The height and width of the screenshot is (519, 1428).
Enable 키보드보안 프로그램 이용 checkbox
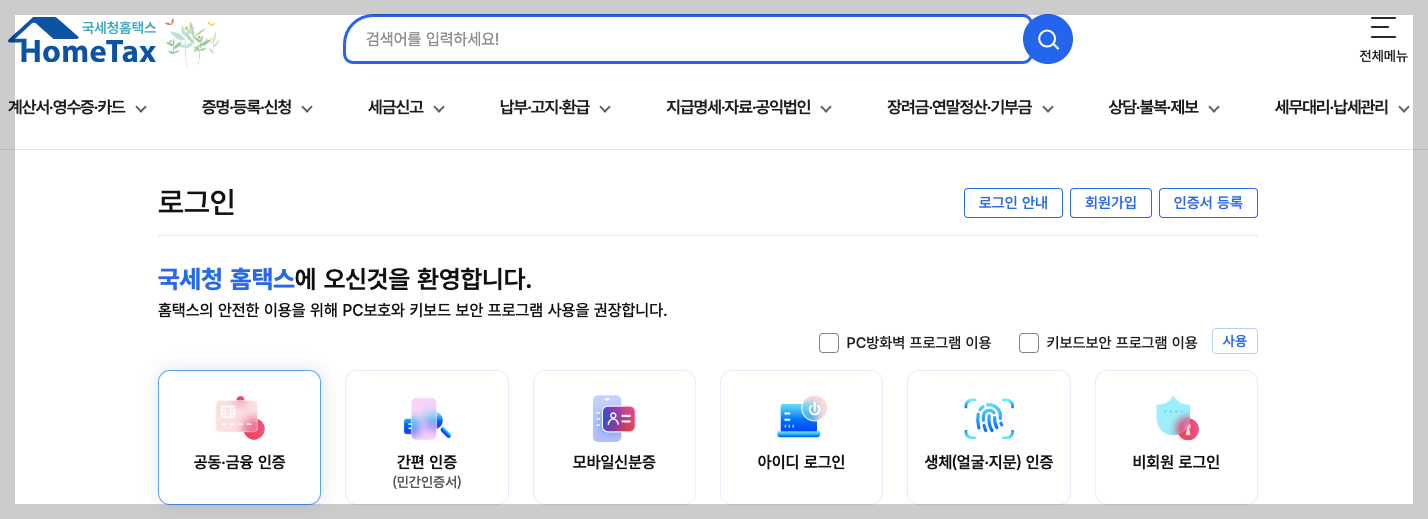pyautogui.click(x=1029, y=343)
